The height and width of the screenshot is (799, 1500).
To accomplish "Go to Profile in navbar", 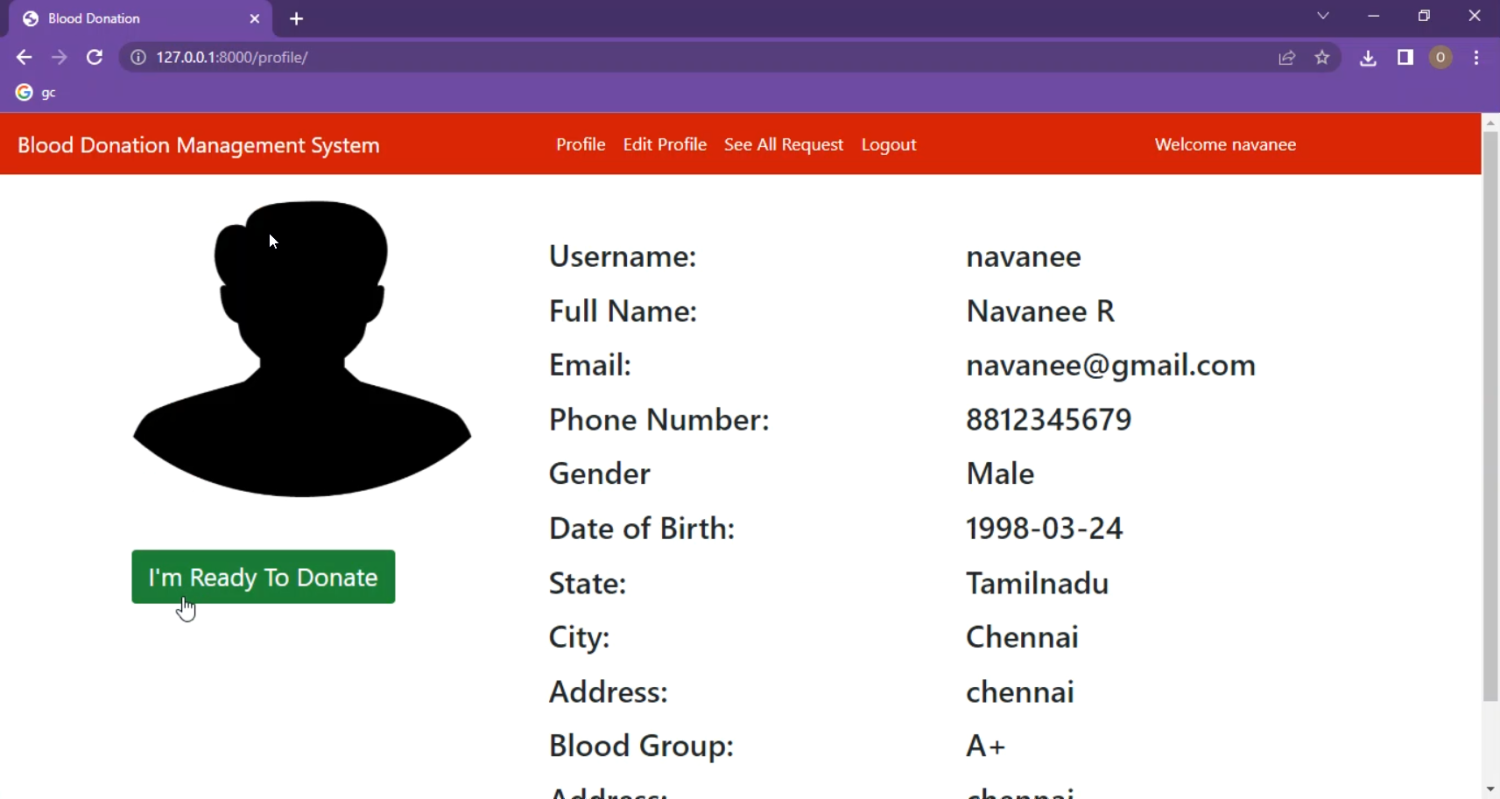I will 580,145.
